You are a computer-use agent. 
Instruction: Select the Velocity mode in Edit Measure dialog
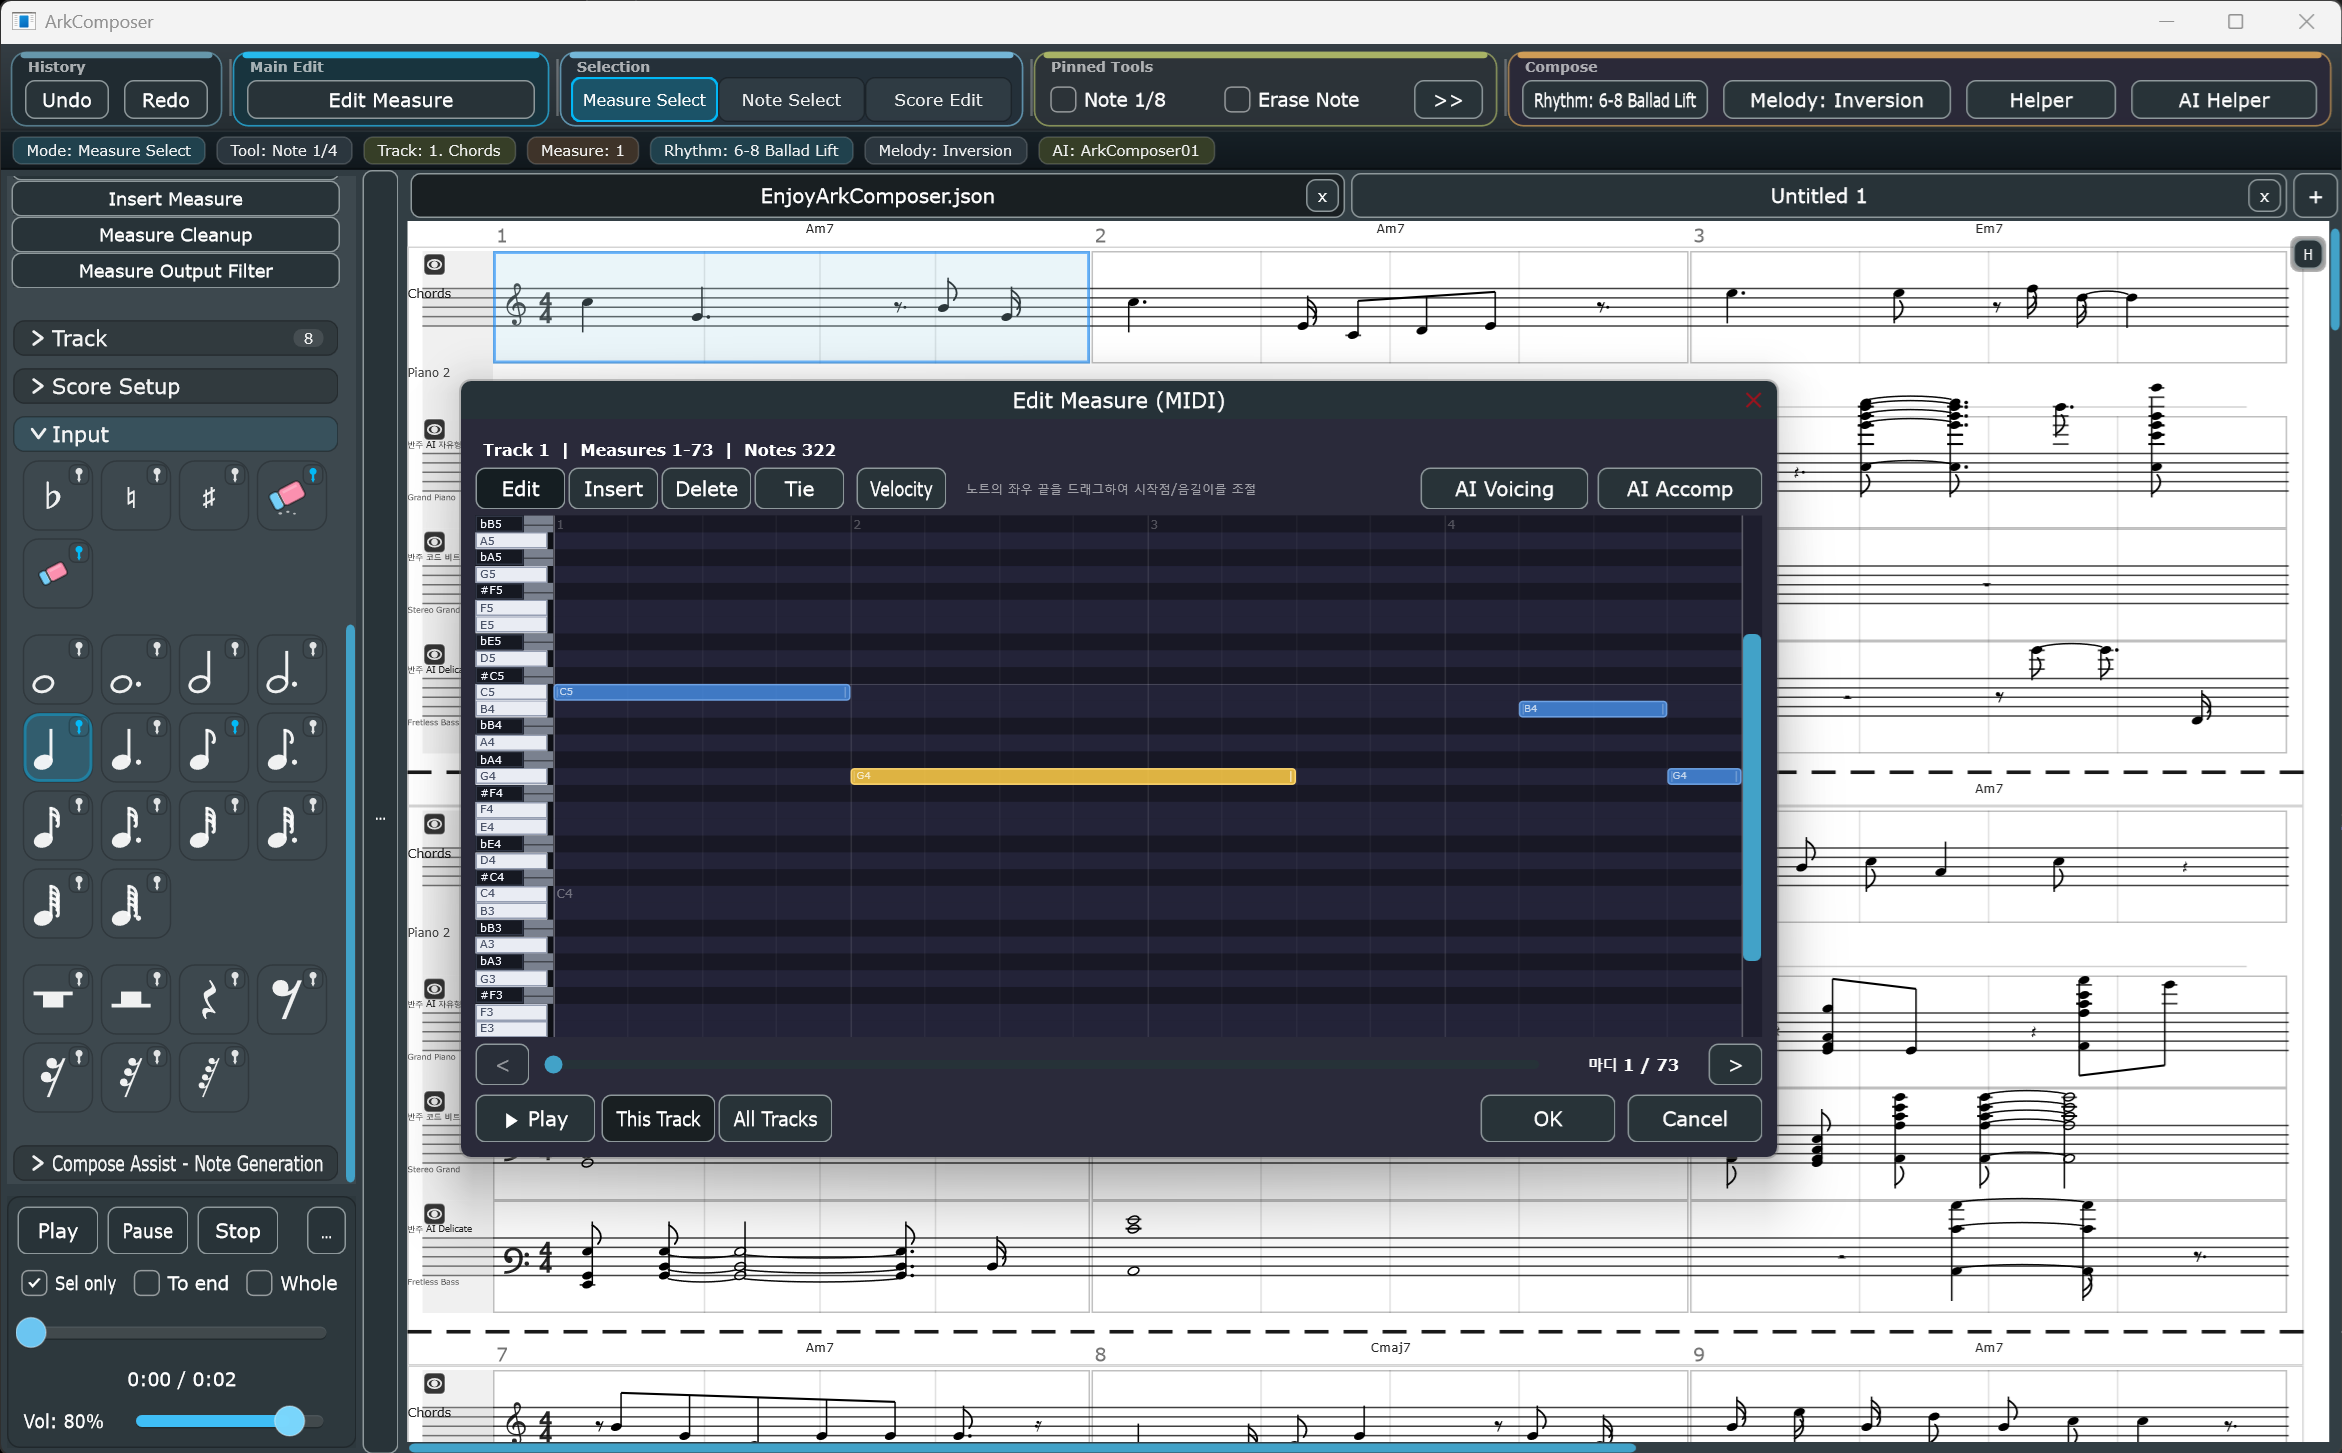[901, 489]
